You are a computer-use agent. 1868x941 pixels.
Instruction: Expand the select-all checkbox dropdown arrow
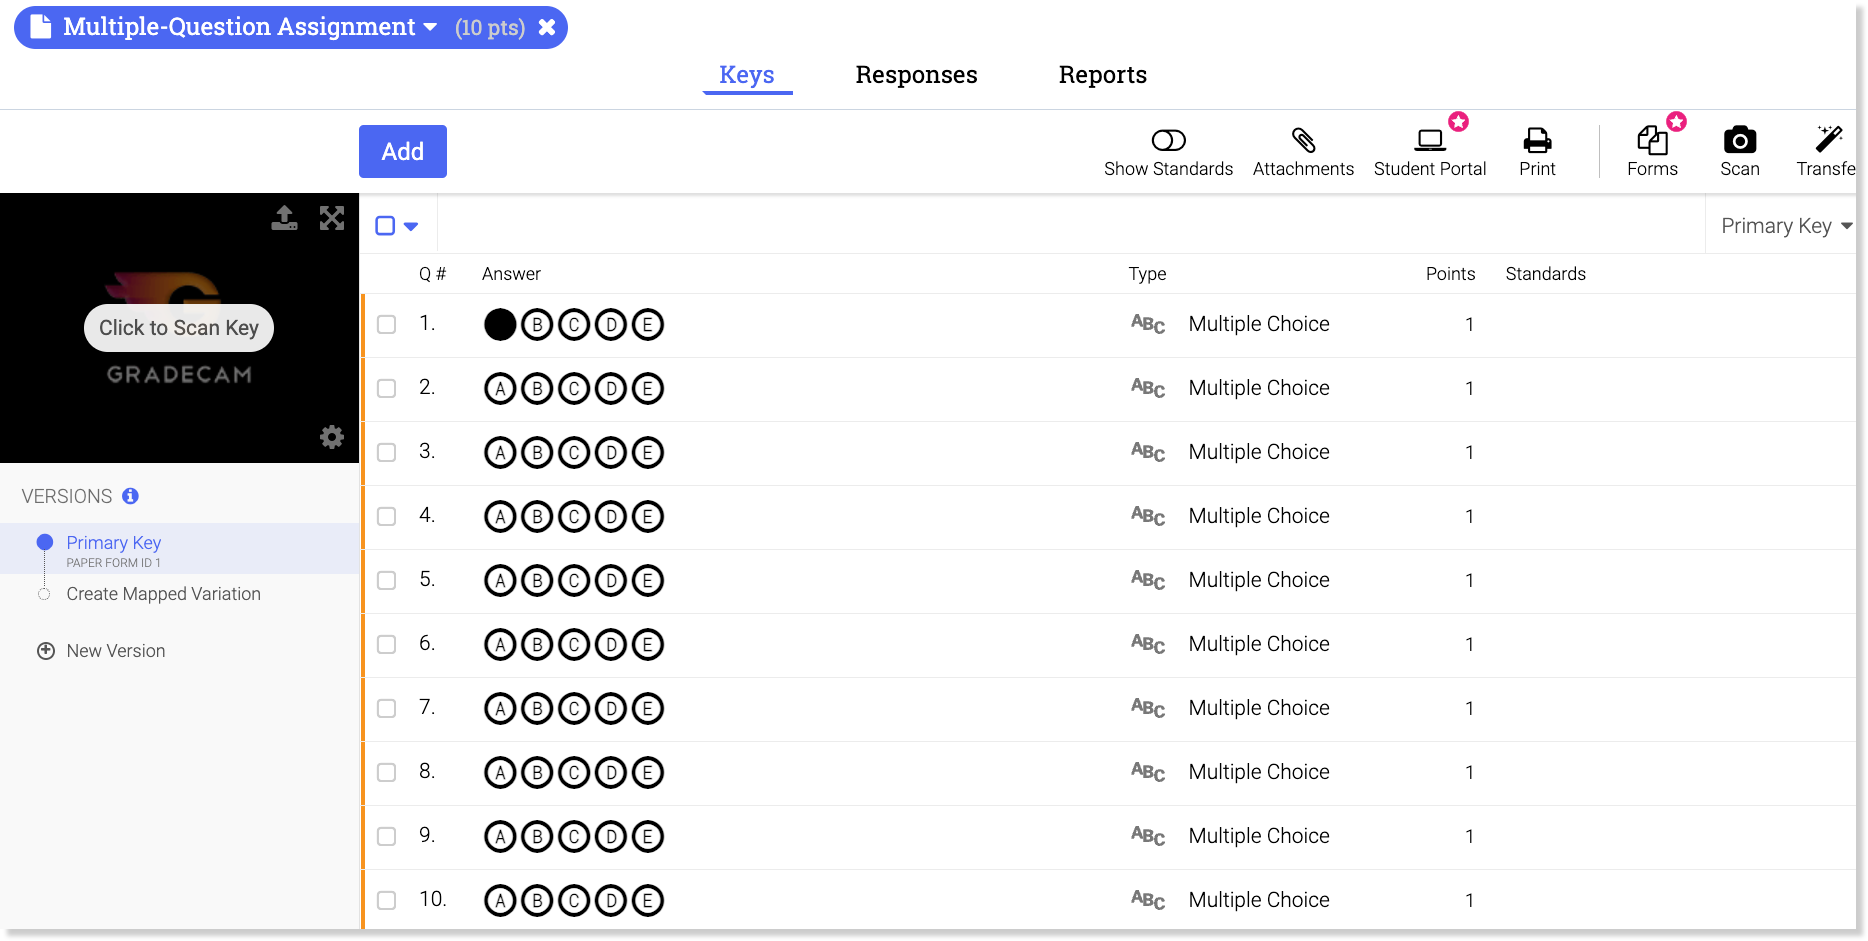click(x=411, y=226)
